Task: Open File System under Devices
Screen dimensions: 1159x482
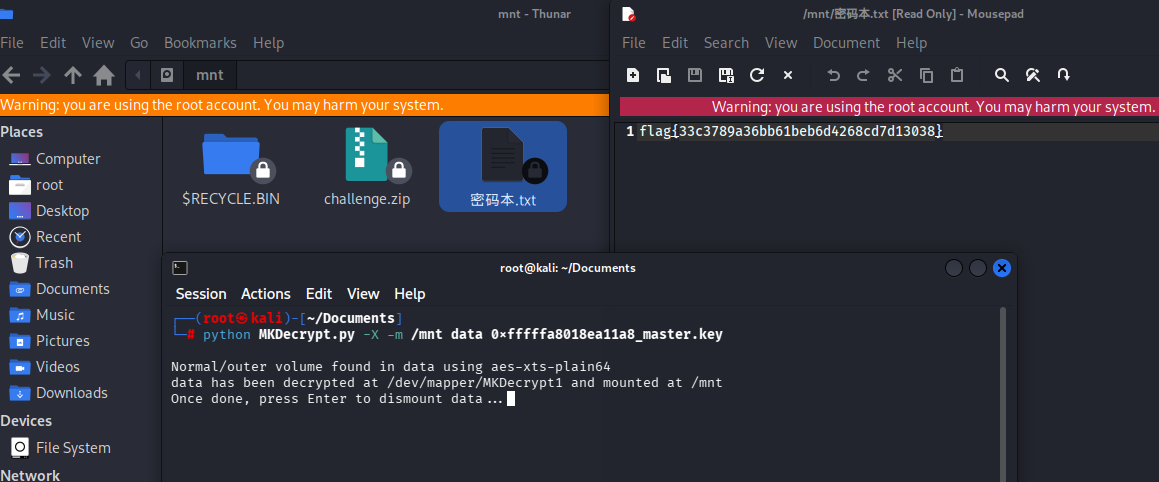Action: [73, 448]
